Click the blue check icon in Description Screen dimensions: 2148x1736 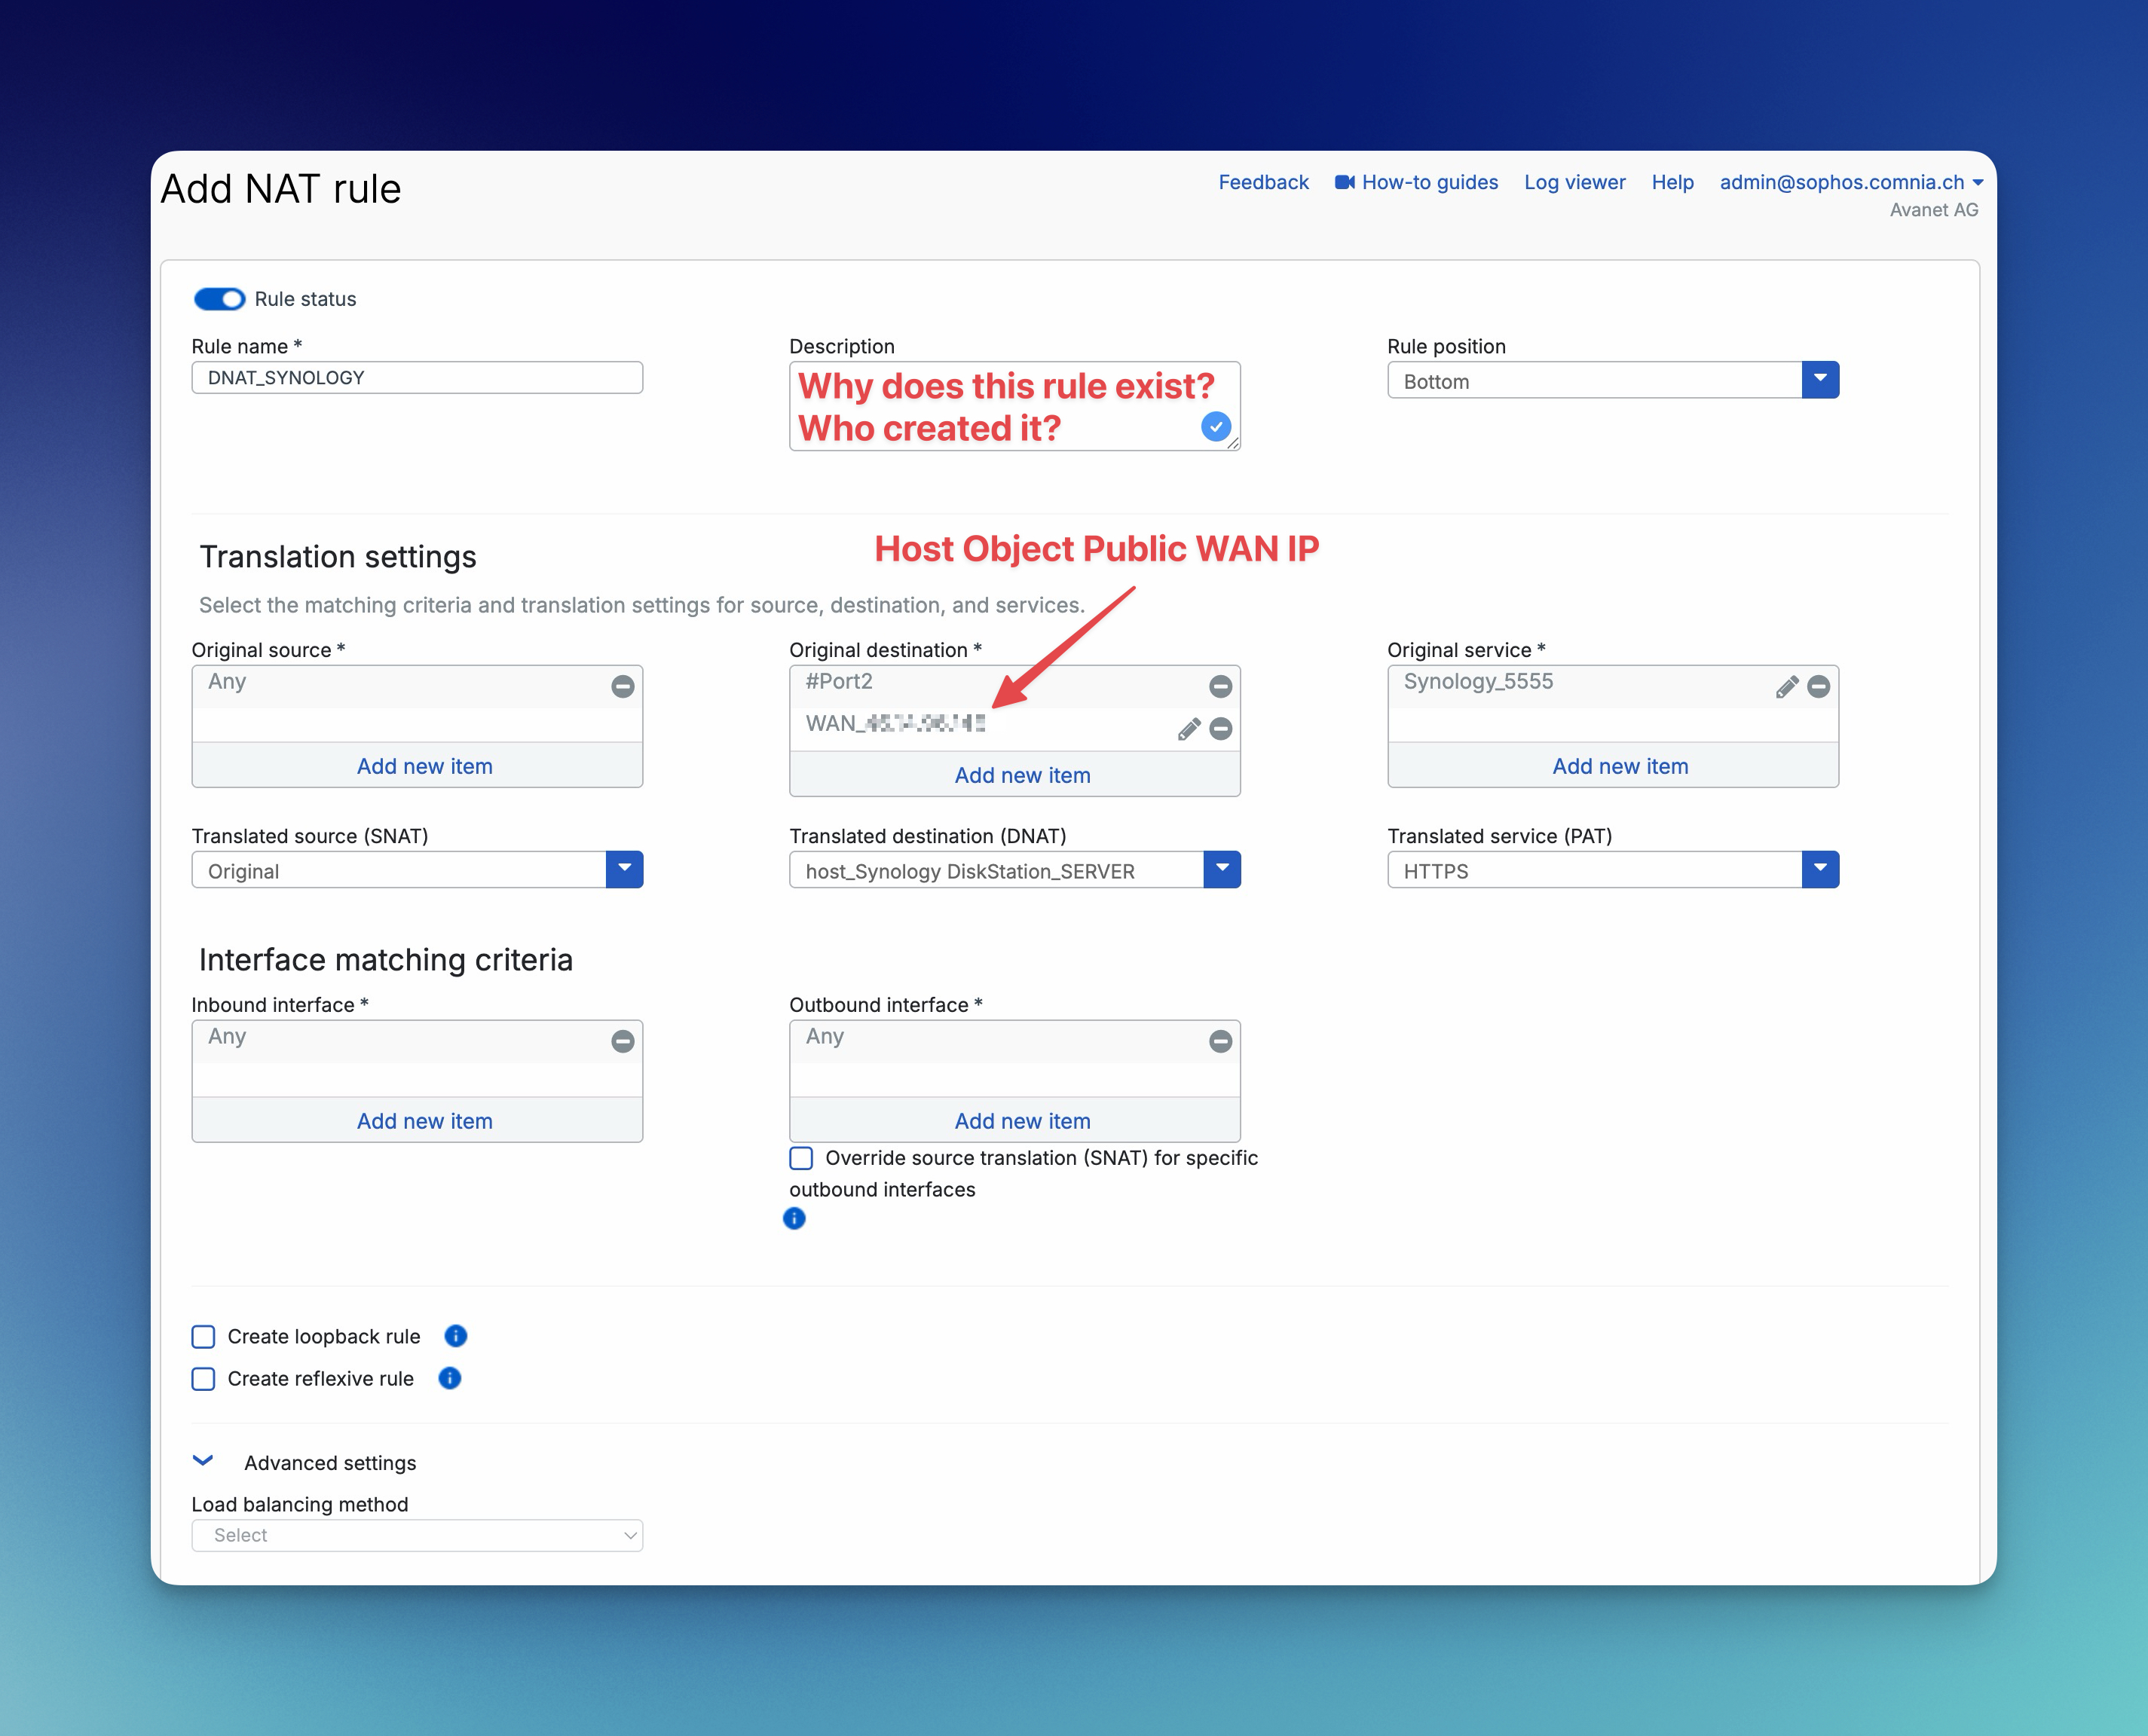tap(1216, 427)
